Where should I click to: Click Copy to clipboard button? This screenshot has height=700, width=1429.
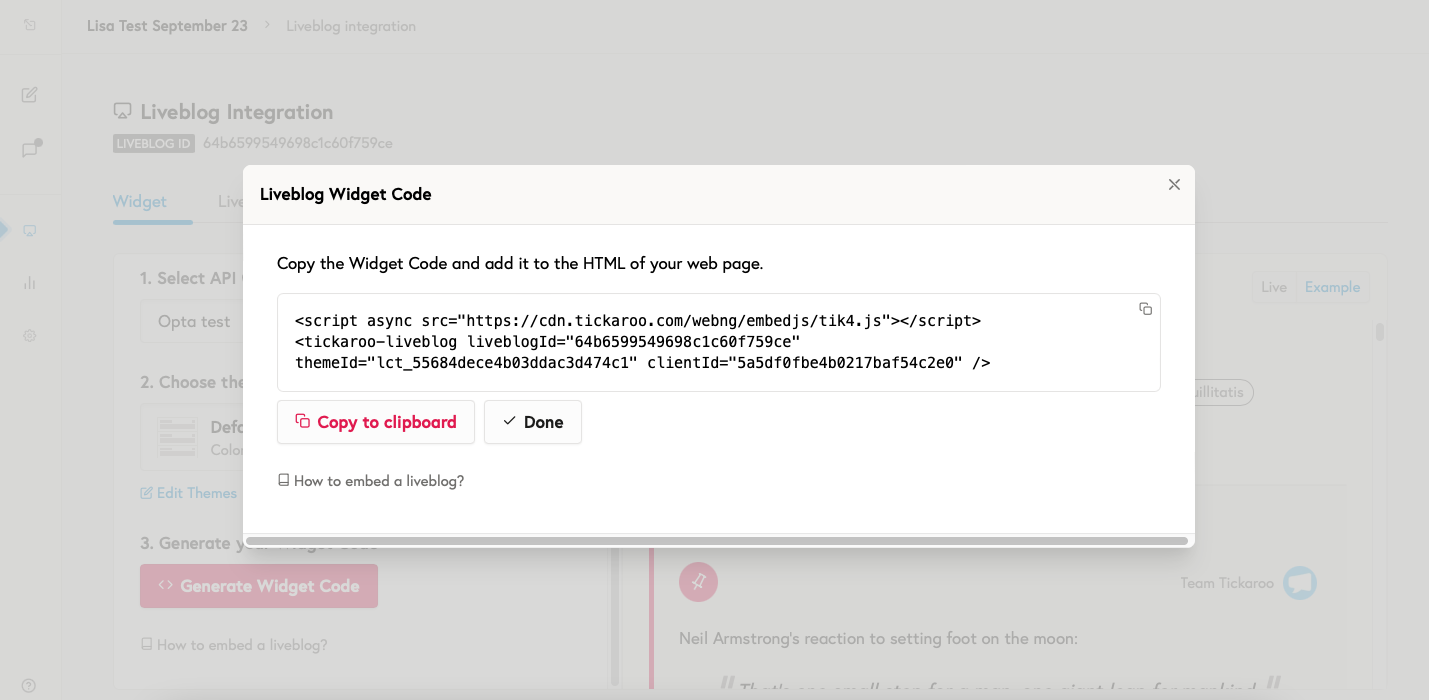click(376, 422)
